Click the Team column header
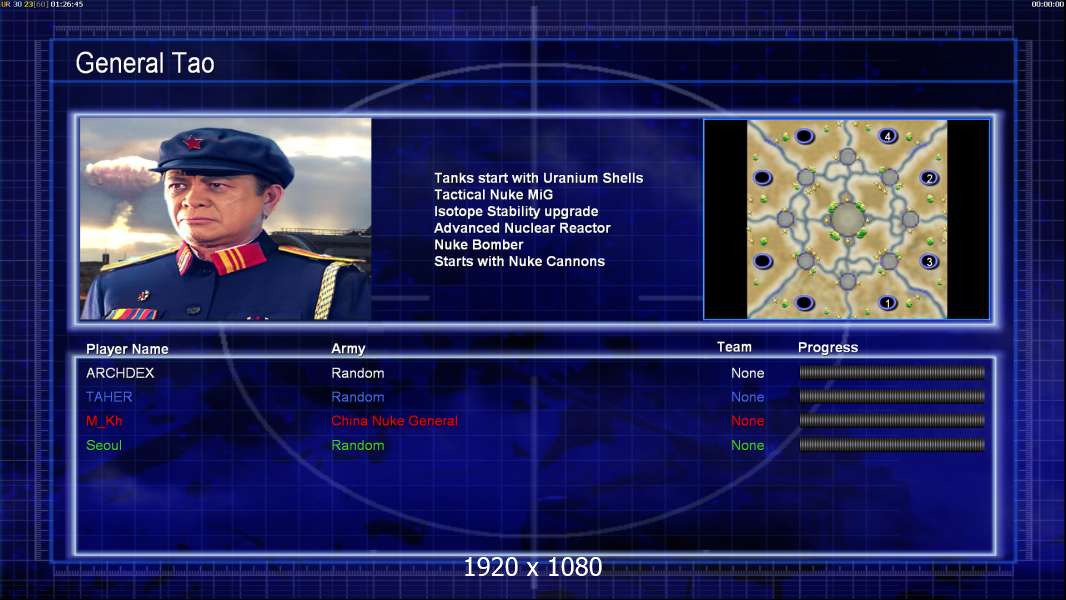1066x600 pixels. pyautogui.click(x=734, y=347)
